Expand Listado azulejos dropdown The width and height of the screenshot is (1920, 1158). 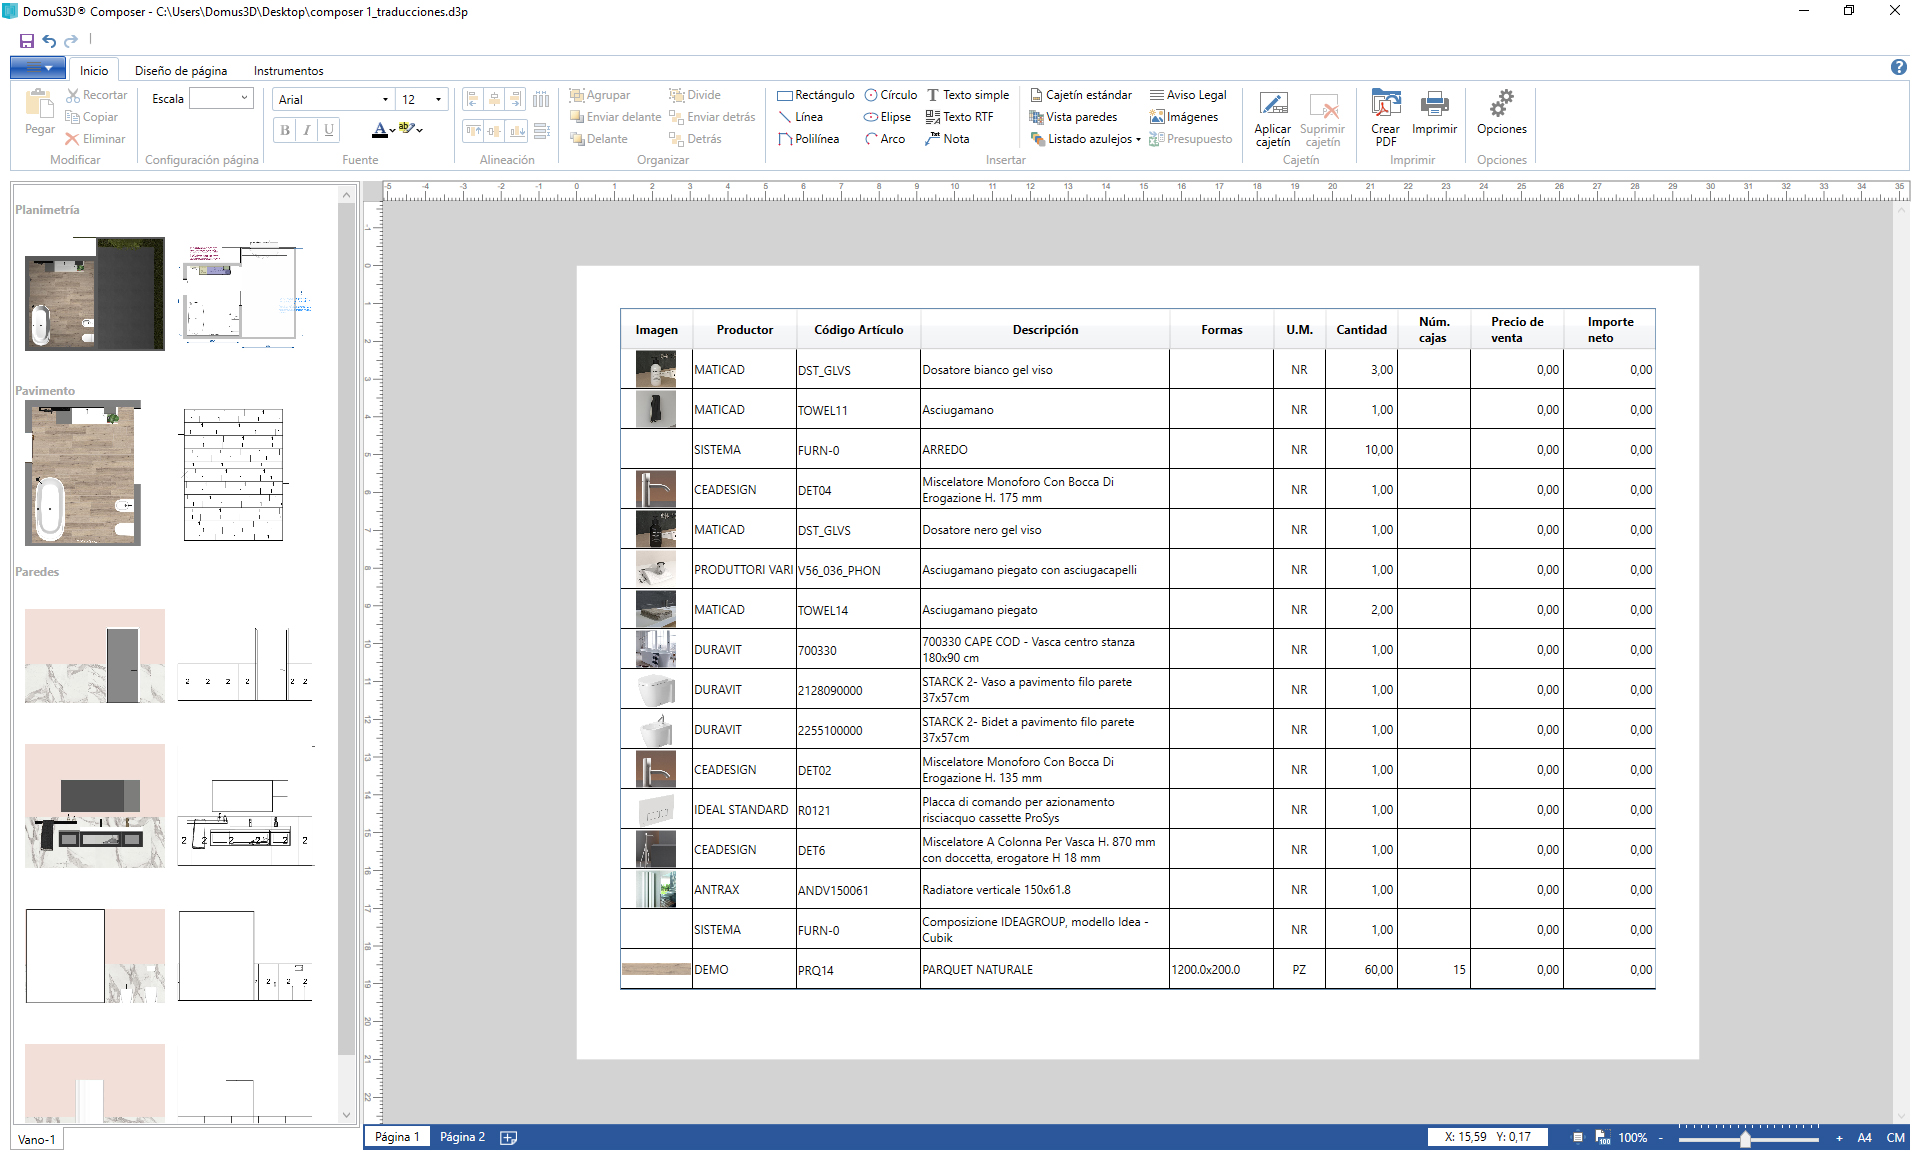pyautogui.click(x=1138, y=139)
